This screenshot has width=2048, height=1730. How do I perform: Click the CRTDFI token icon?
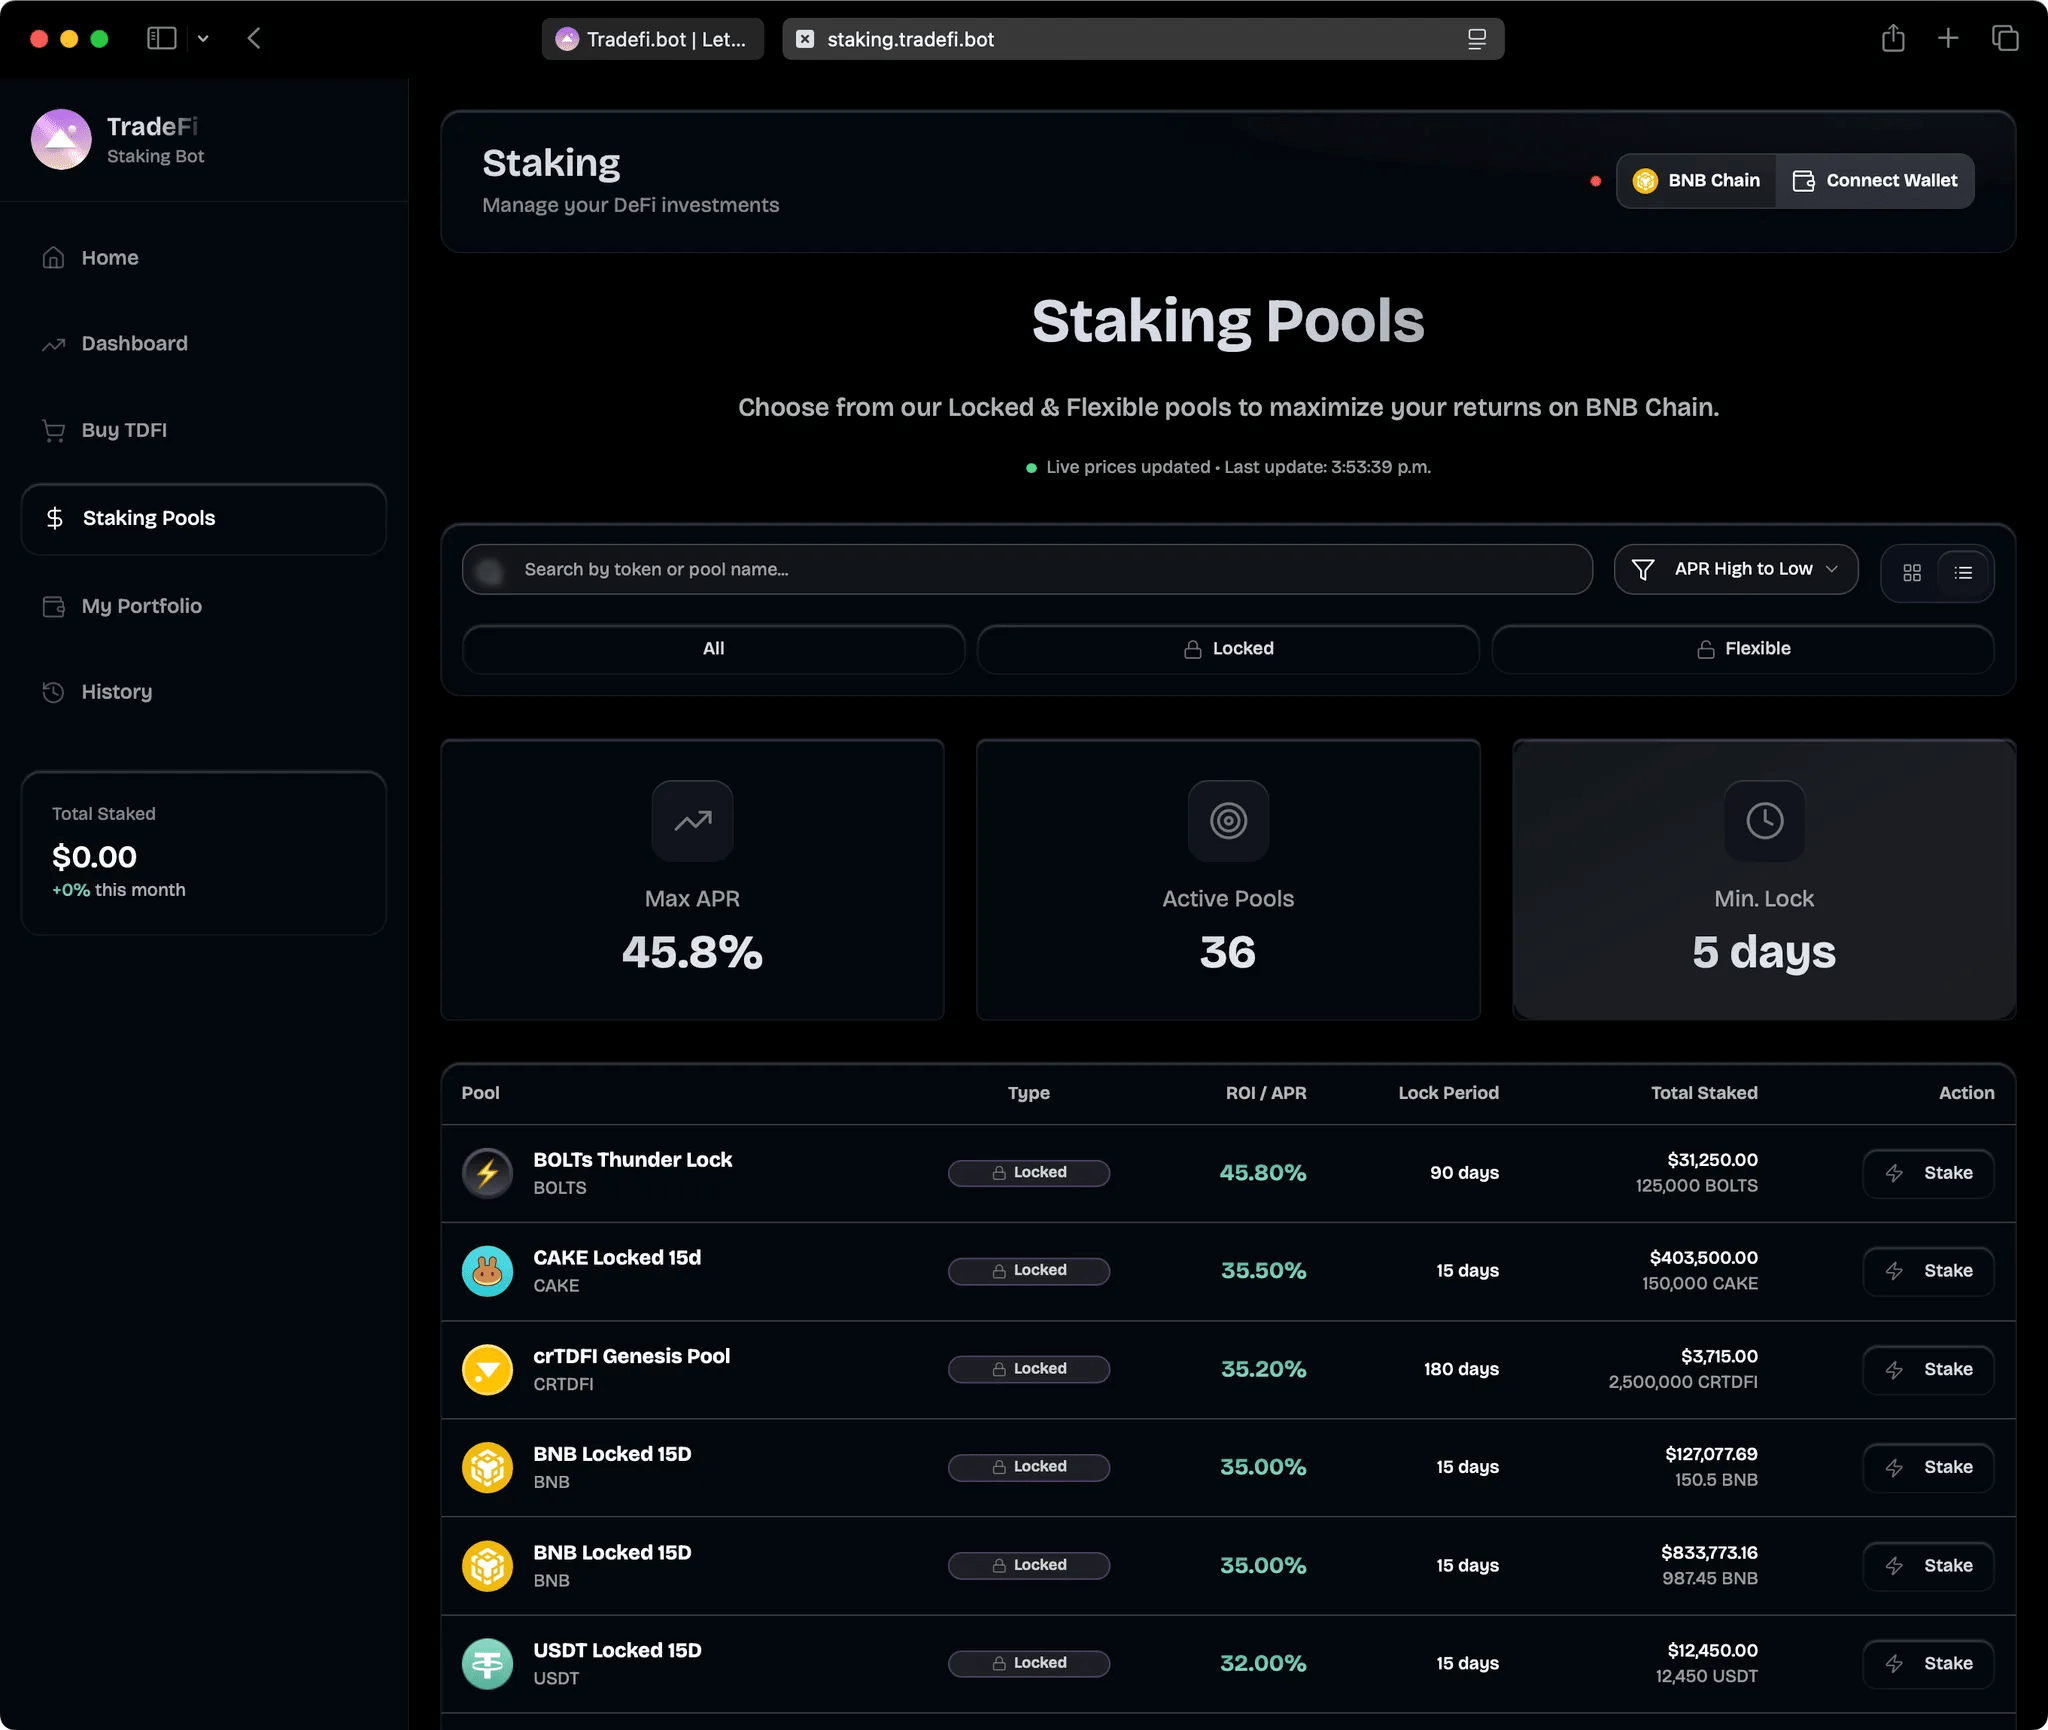(x=487, y=1370)
